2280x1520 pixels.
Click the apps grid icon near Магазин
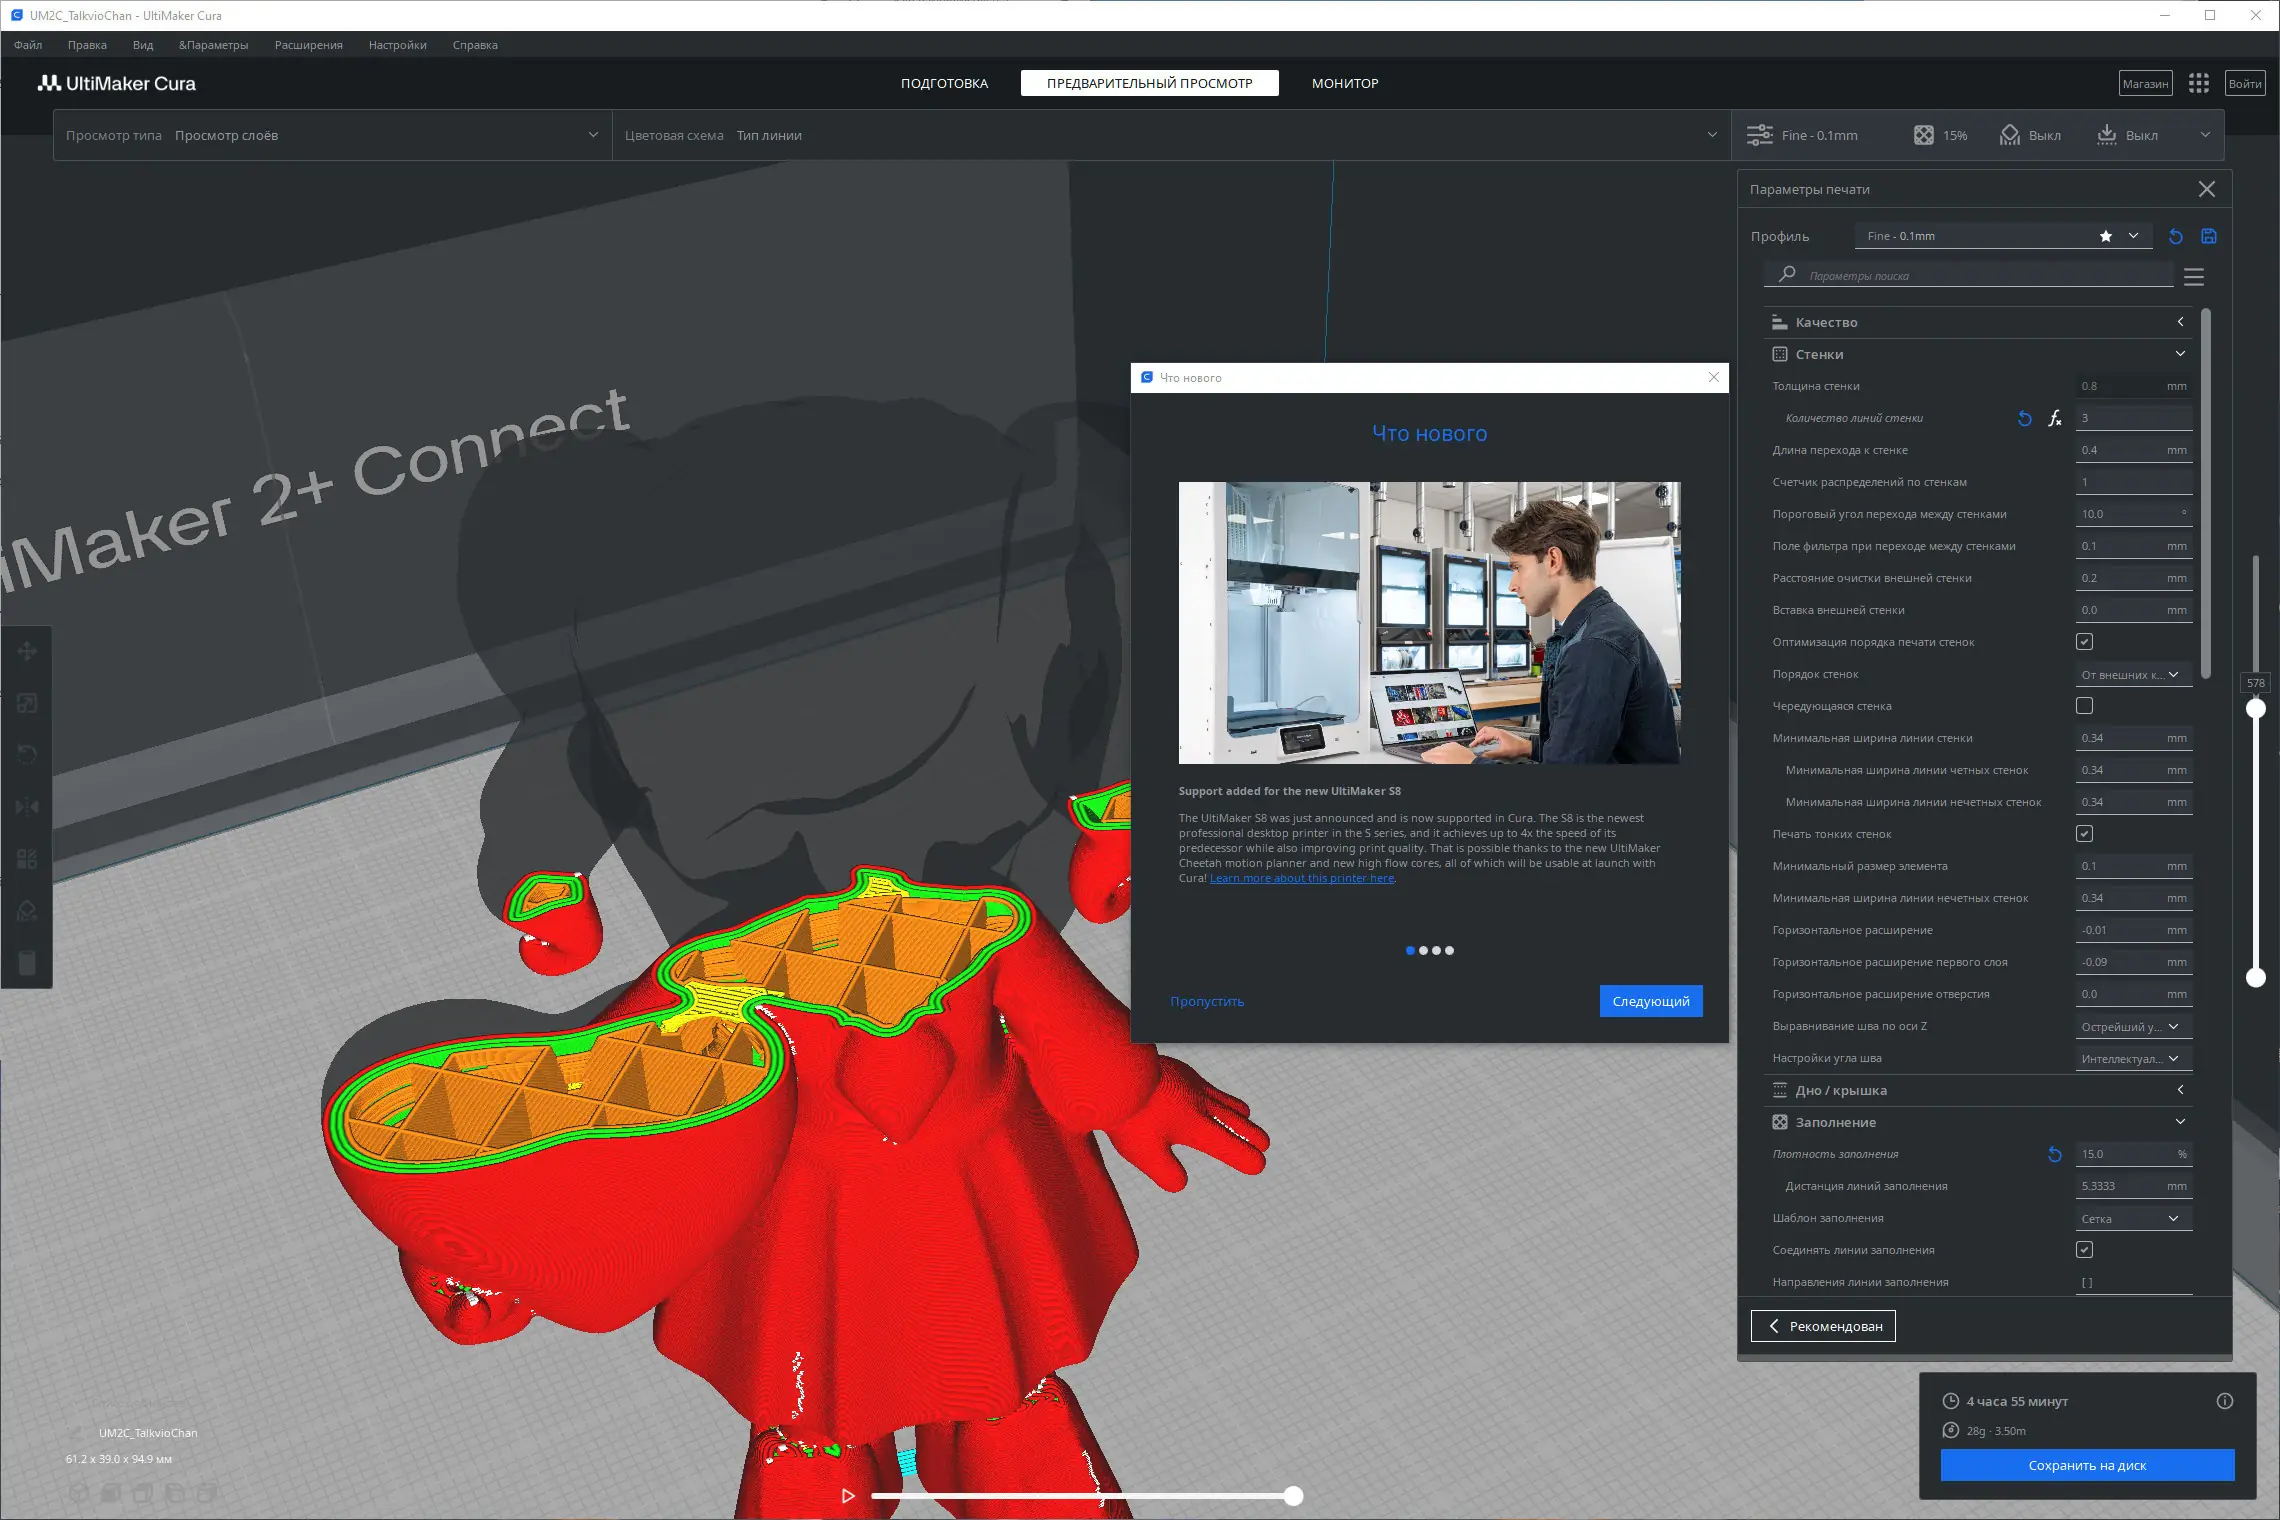2198,83
